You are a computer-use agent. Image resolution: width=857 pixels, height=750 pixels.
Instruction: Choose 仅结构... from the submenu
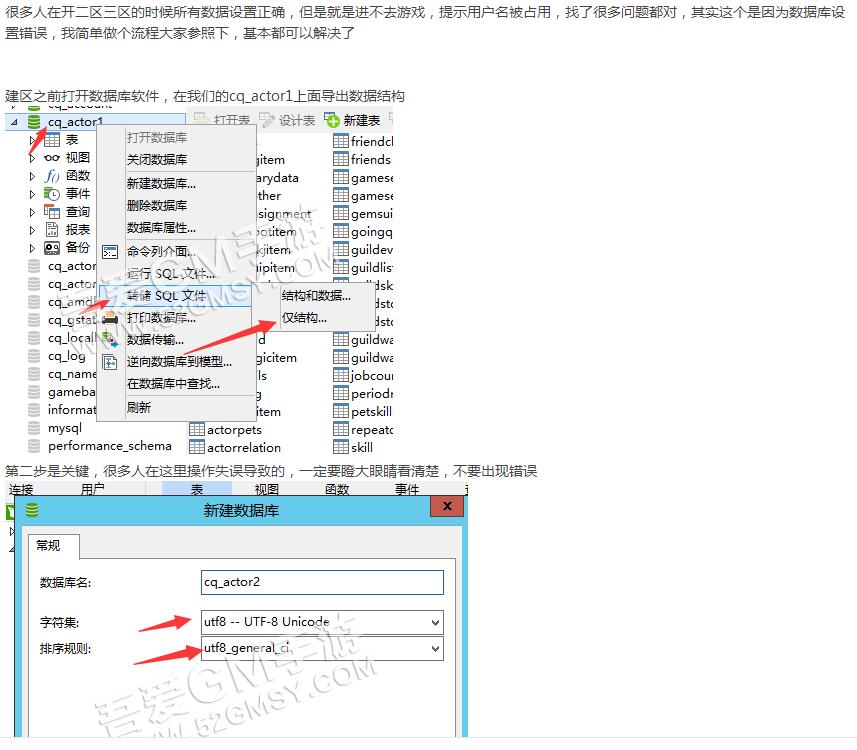304,318
